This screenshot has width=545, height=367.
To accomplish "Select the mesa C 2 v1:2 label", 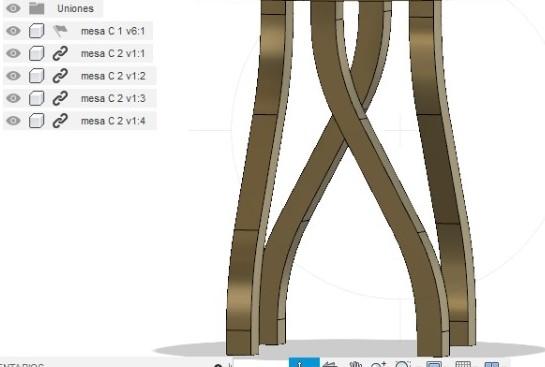I will [x=113, y=76].
